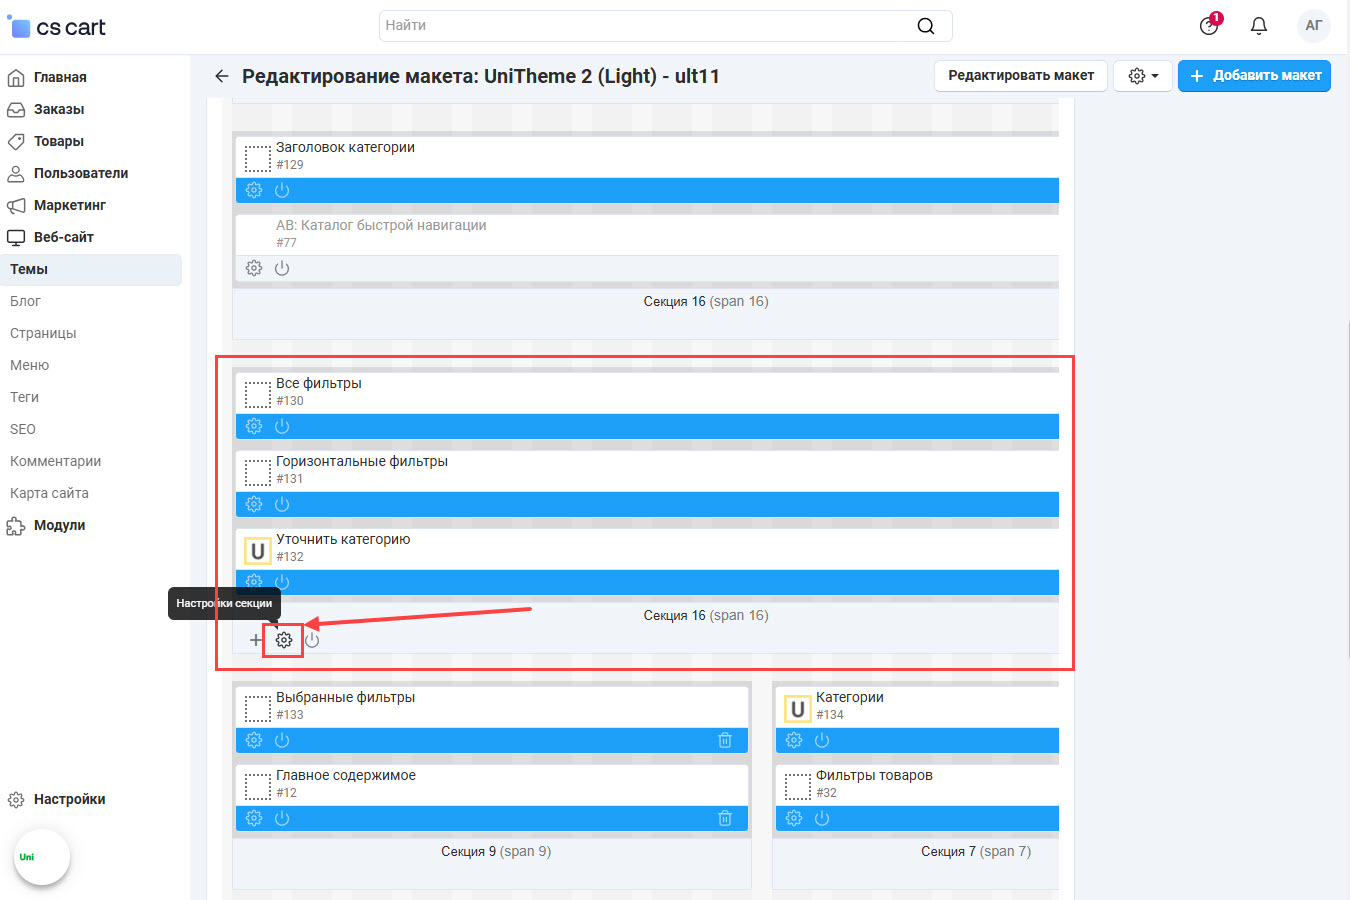Open the АГ user account menu
Image resolution: width=1350 pixels, height=900 pixels.
click(1313, 26)
